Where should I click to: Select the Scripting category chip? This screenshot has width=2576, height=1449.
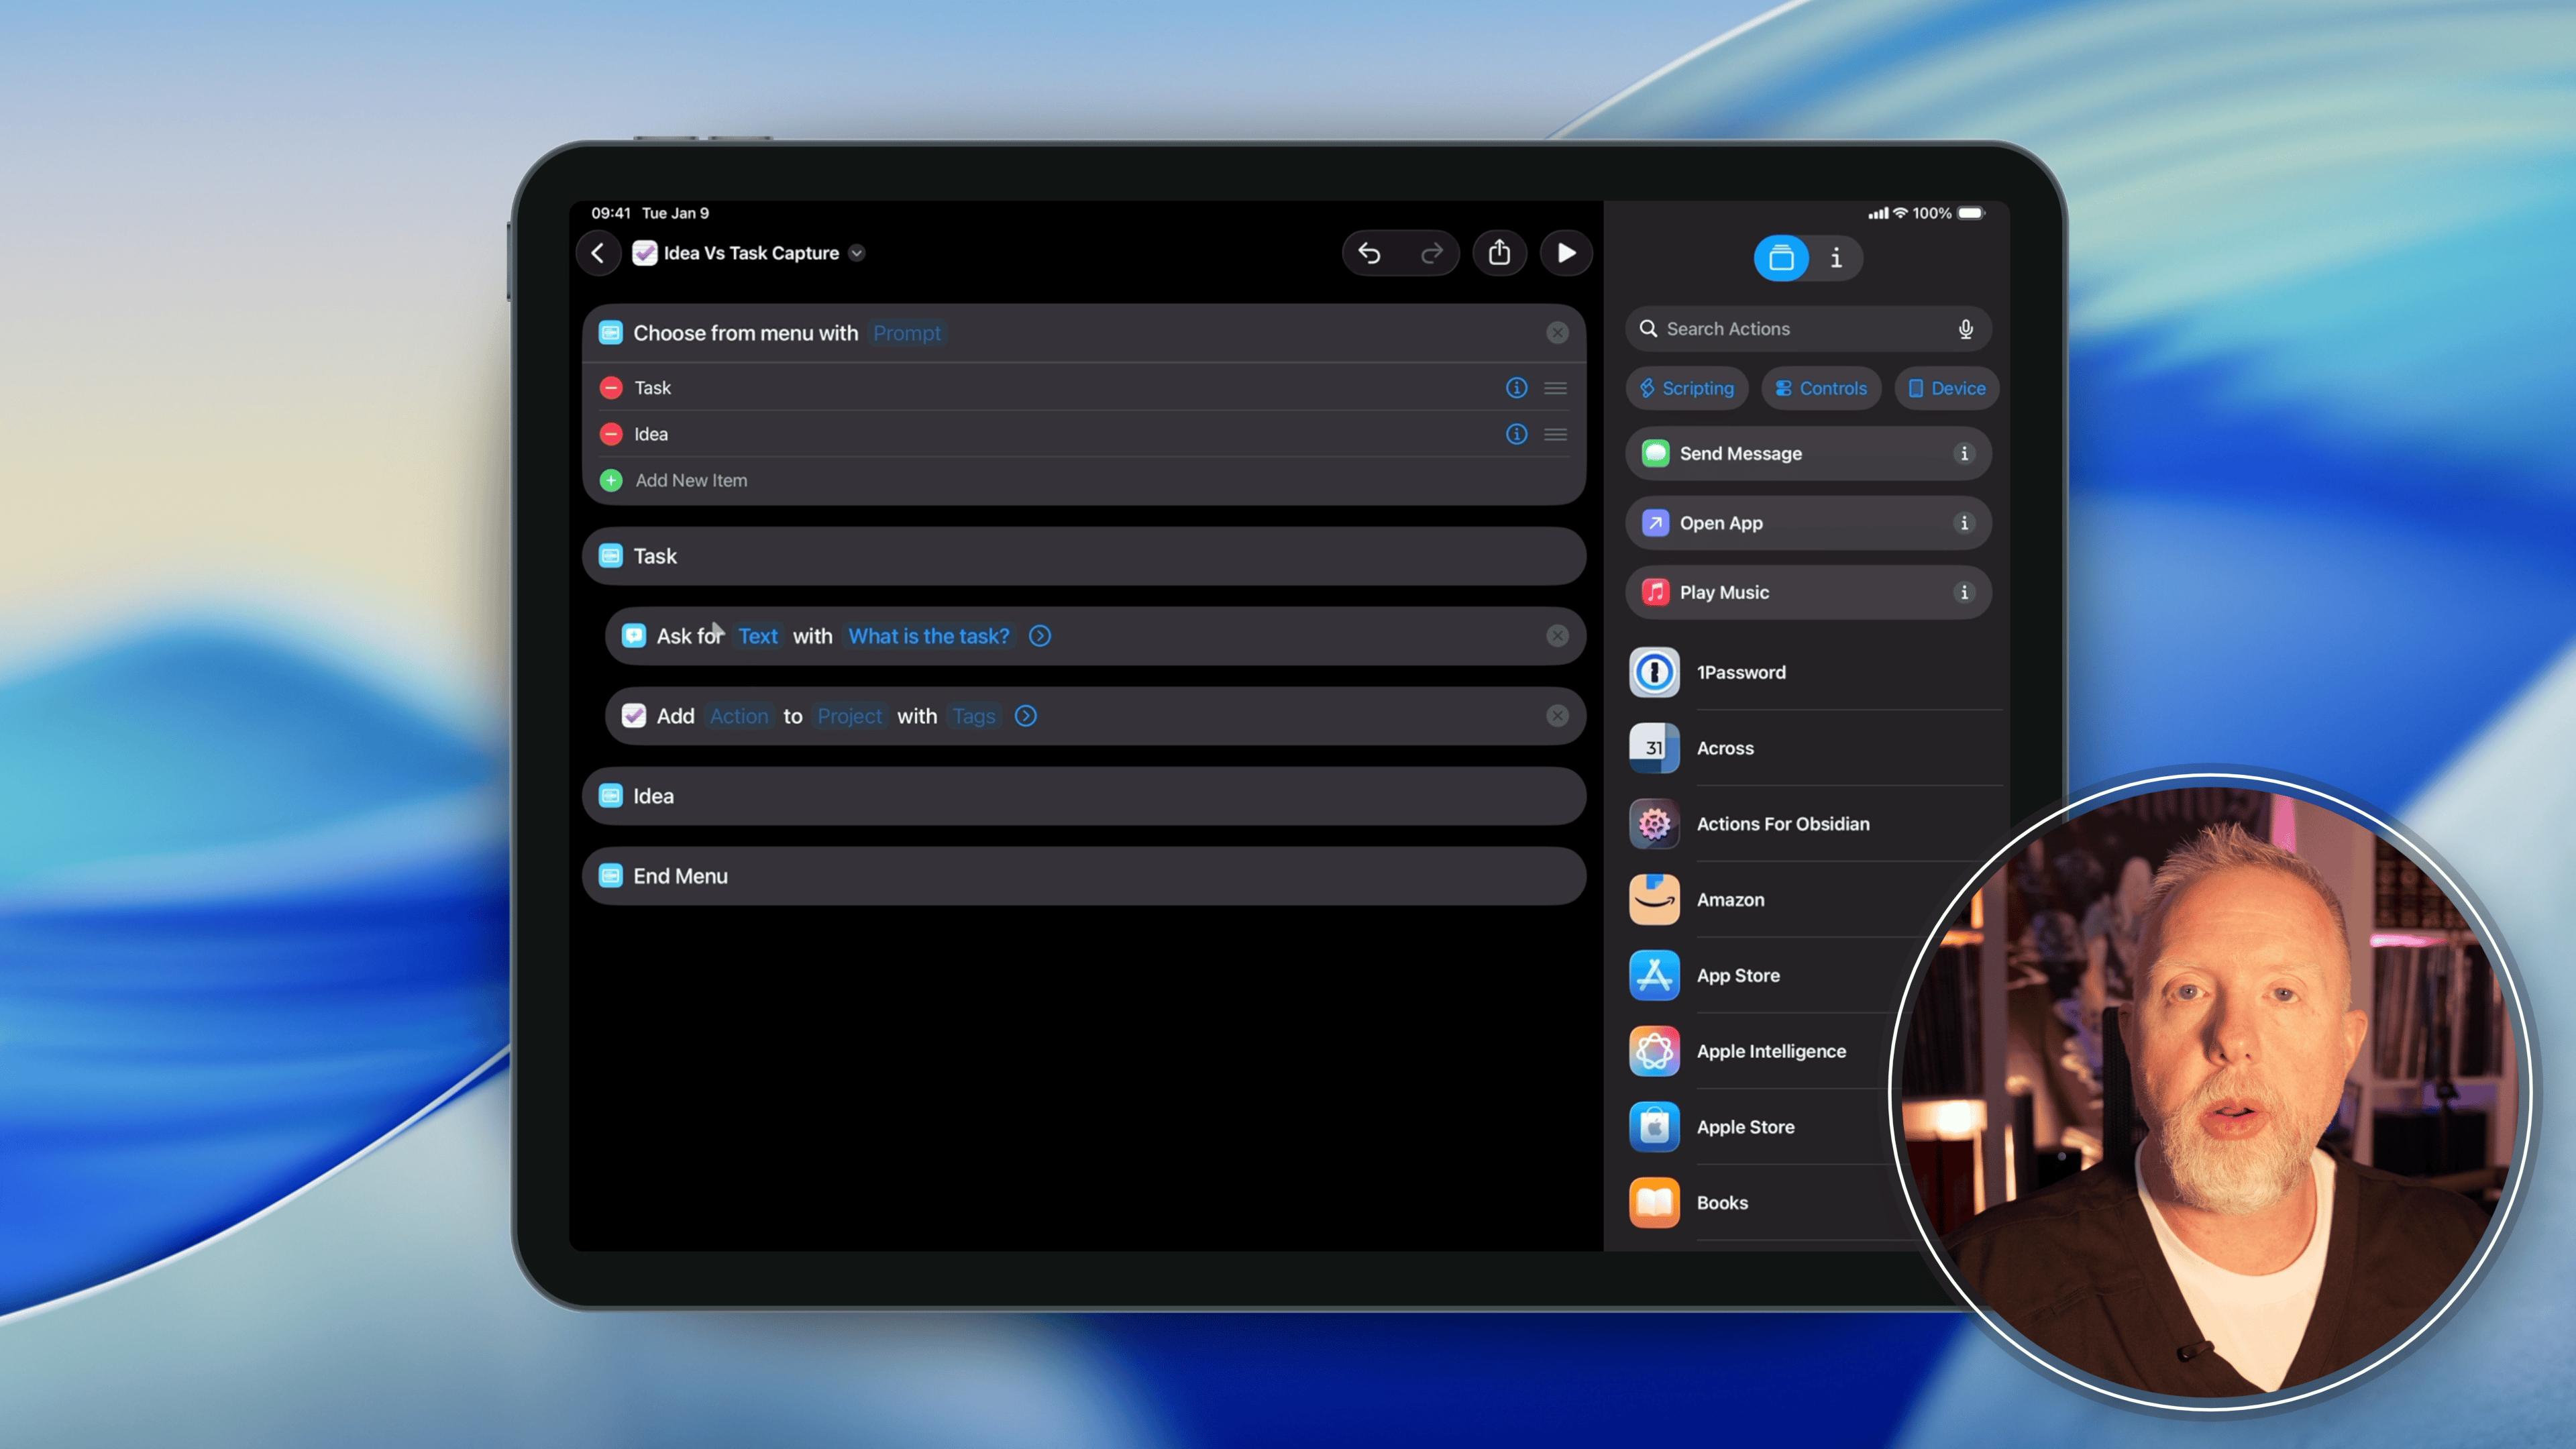click(1687, 388)
